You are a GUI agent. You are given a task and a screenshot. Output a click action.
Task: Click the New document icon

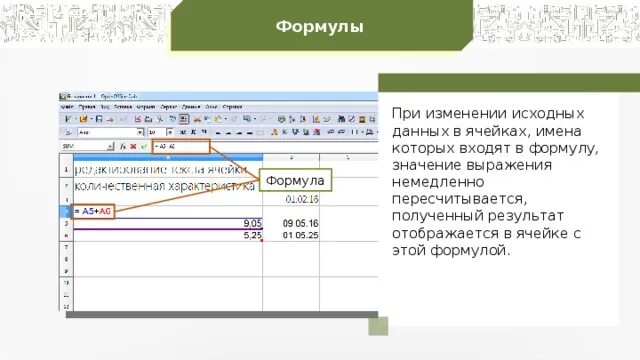69,119
